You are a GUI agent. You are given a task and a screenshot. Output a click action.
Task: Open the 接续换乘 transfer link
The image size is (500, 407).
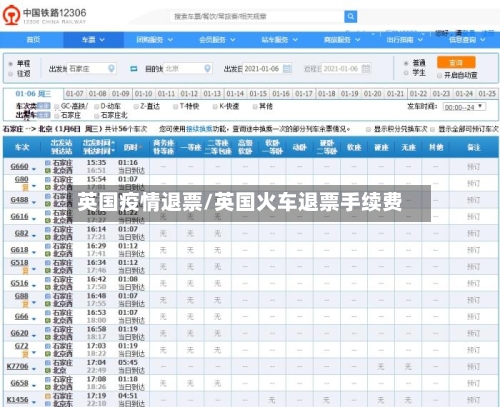199,129
